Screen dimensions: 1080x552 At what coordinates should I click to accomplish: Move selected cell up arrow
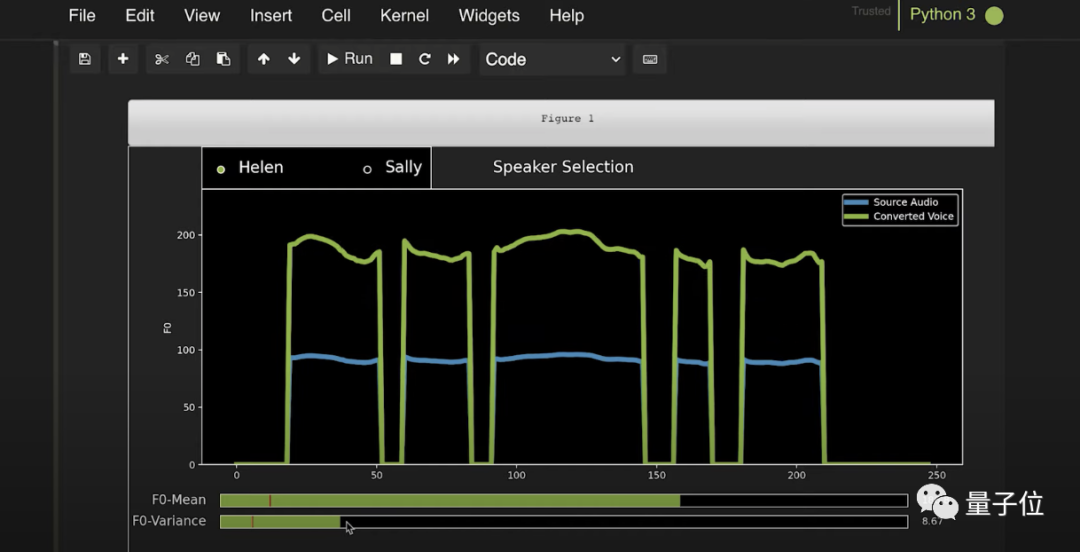(264, 59)
